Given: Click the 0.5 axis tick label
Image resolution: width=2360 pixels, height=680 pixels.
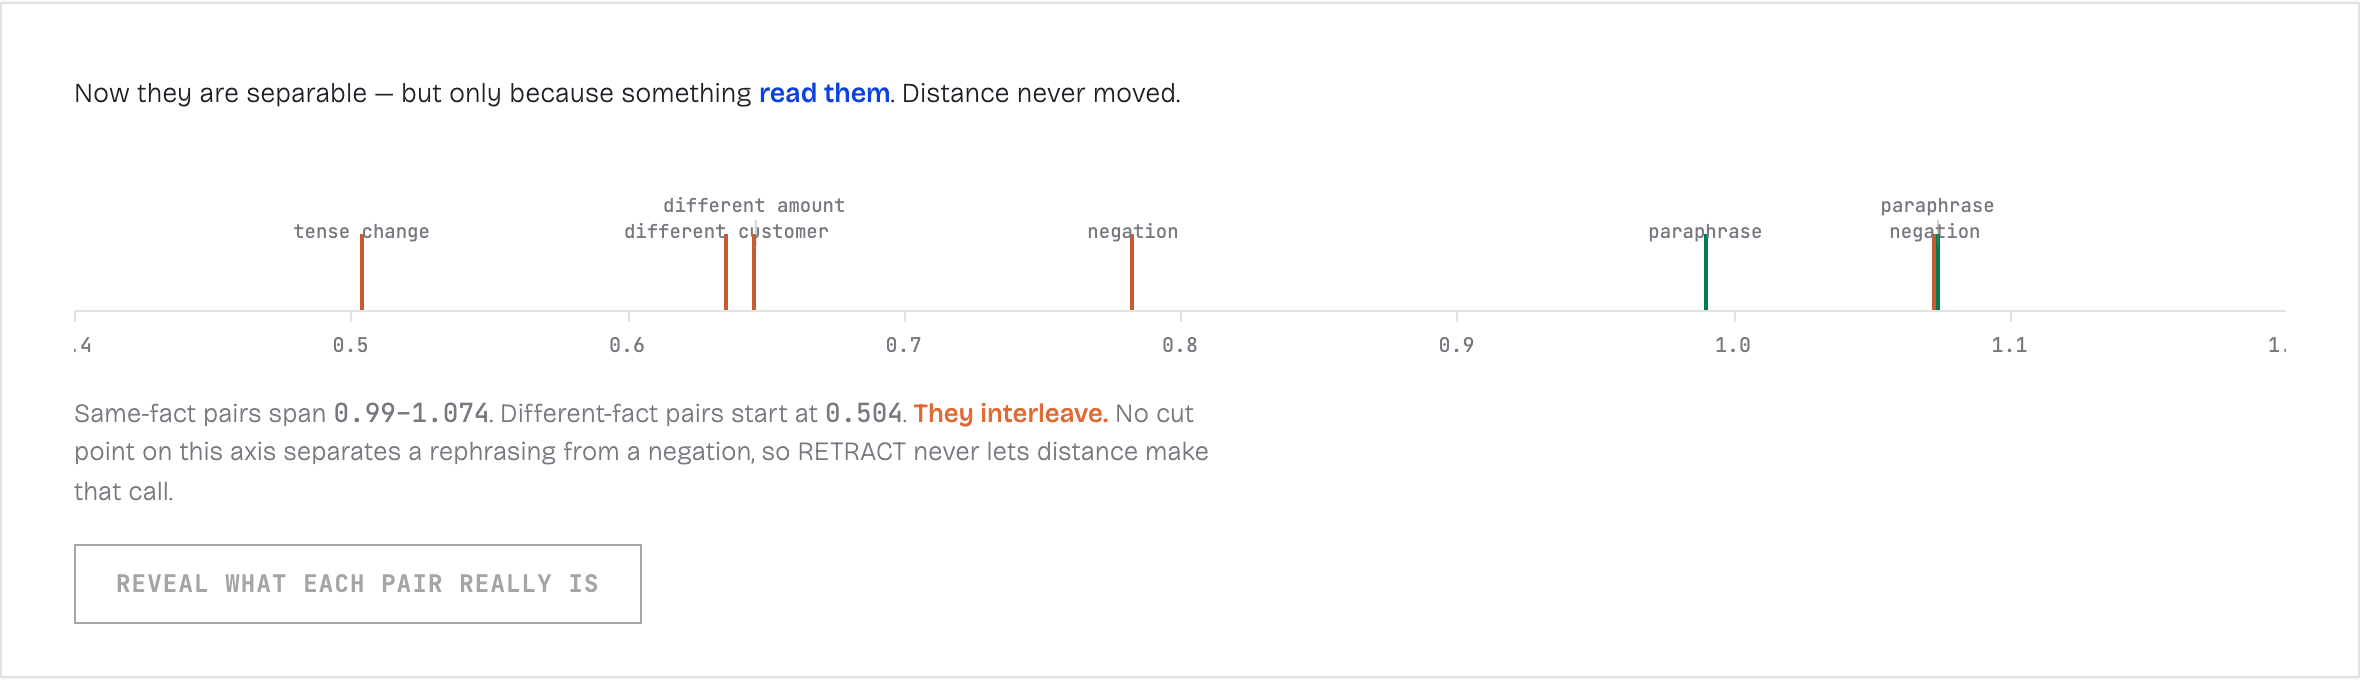Looking at the screenshot, I should click(x=350, y=345).
